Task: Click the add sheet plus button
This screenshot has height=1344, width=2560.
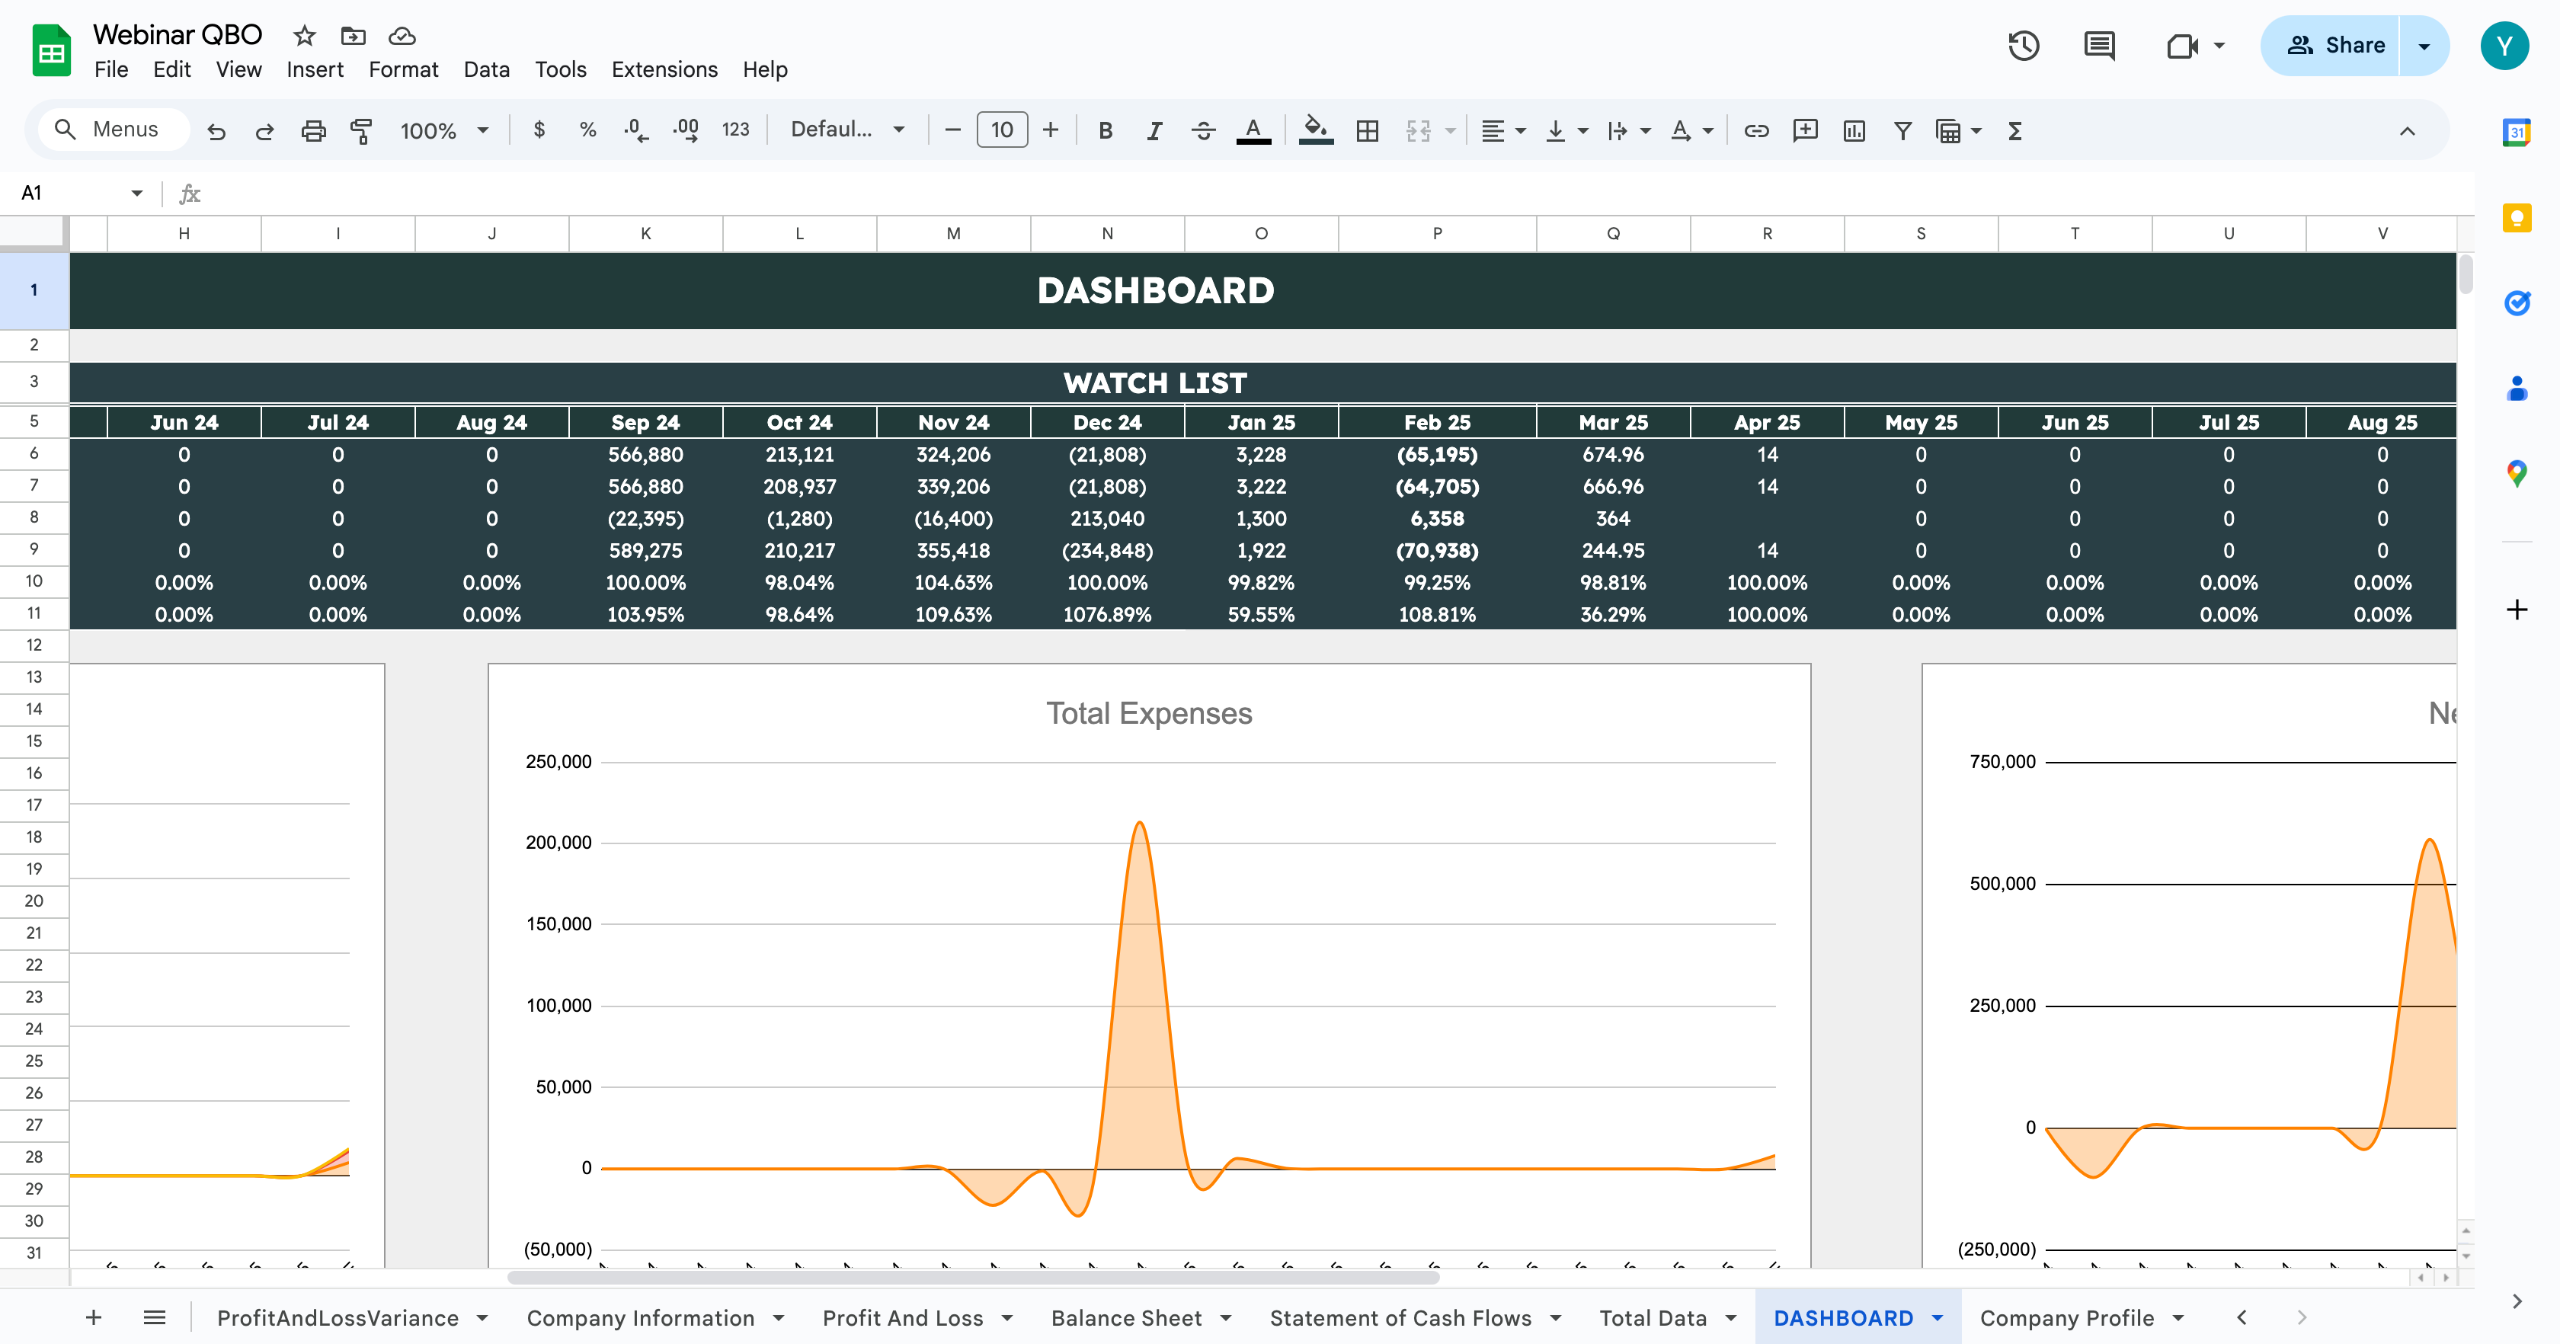Action: tap(93, 1318)
